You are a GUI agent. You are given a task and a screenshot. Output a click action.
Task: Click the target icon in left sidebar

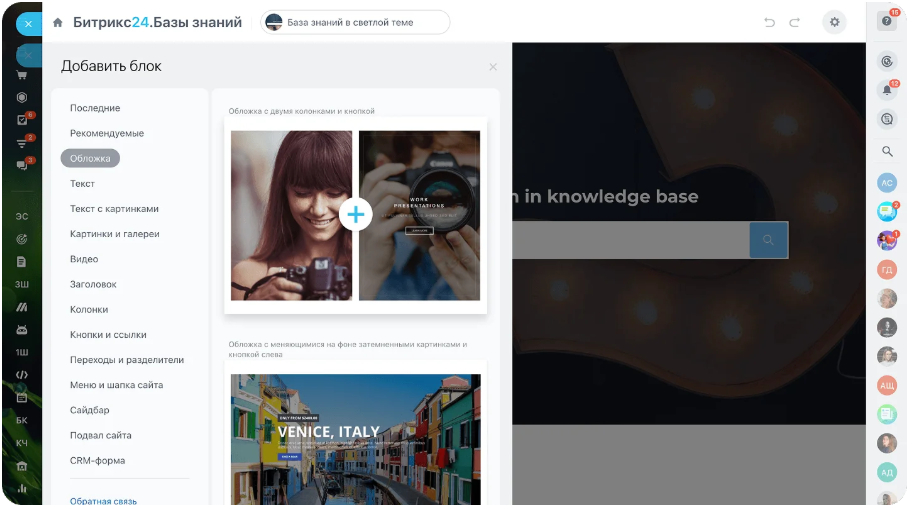click(22, 239)
